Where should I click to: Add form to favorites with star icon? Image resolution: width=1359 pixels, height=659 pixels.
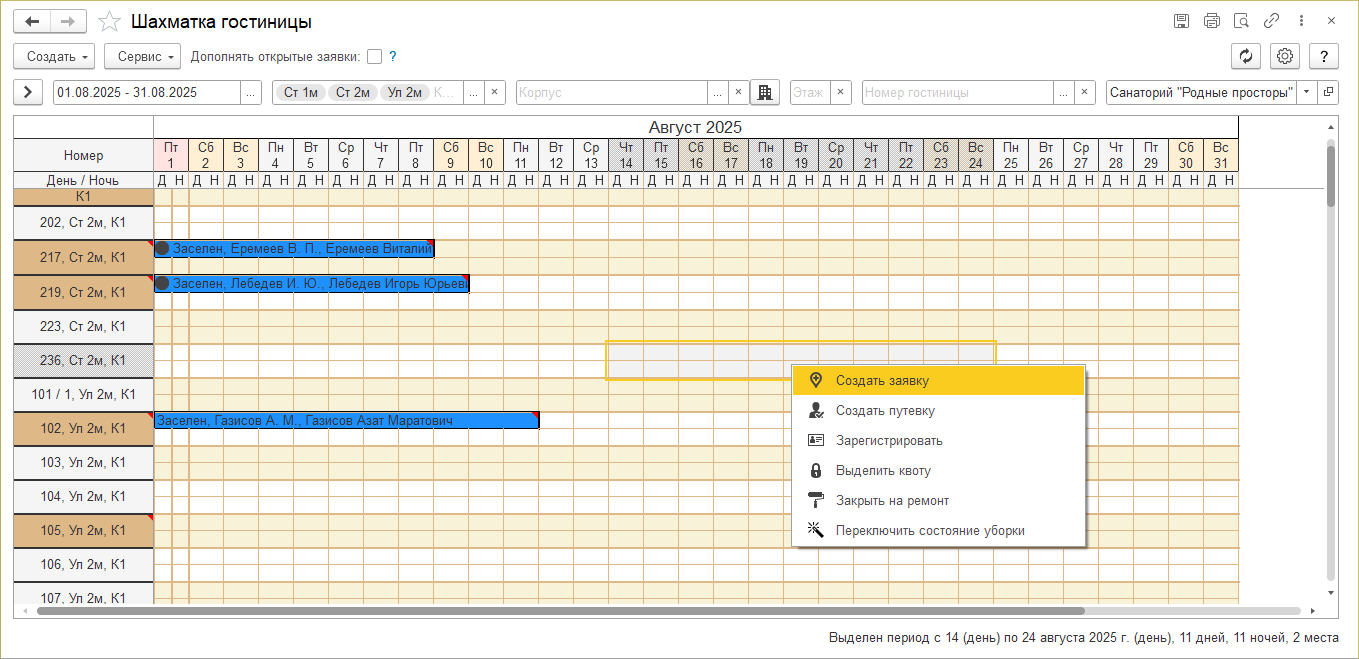click(x=111, y=22)
